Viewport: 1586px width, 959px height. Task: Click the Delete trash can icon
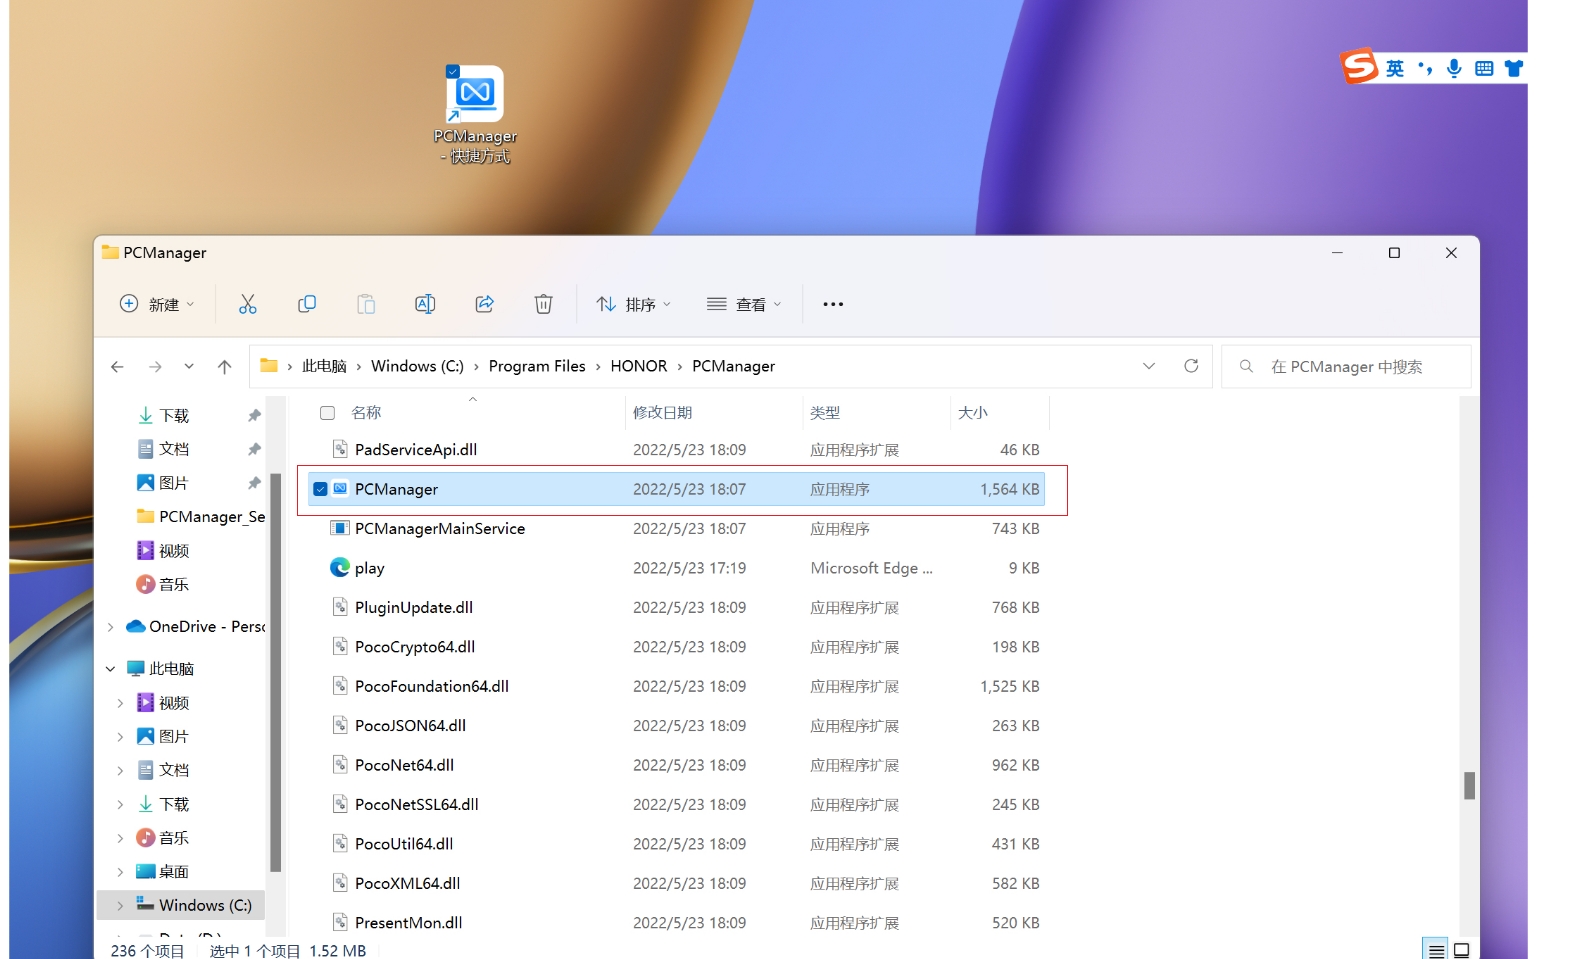pos(543,304)
